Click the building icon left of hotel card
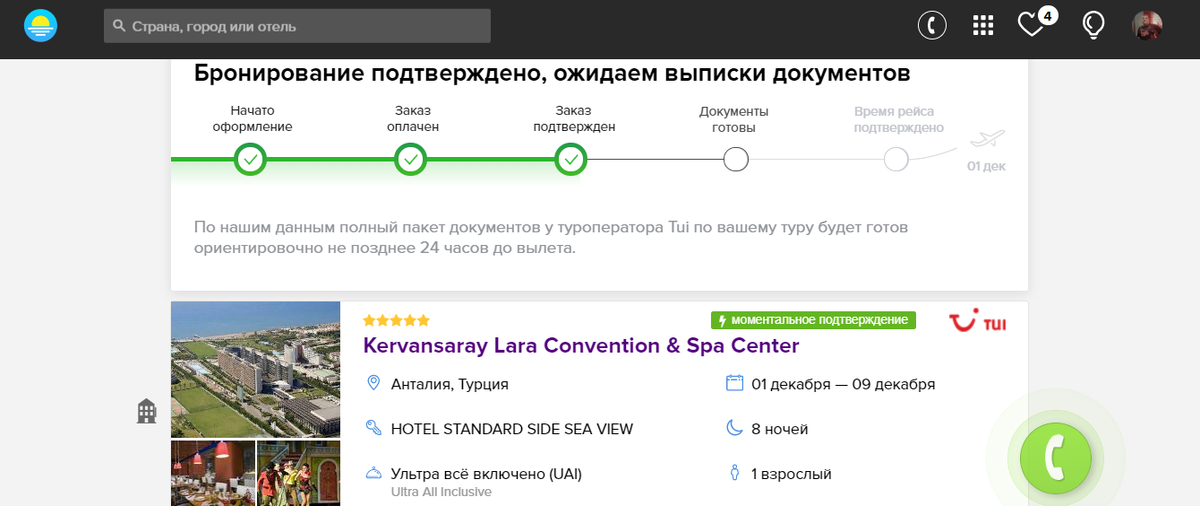This screenshot has width=1200, height=506. [147, 411]
